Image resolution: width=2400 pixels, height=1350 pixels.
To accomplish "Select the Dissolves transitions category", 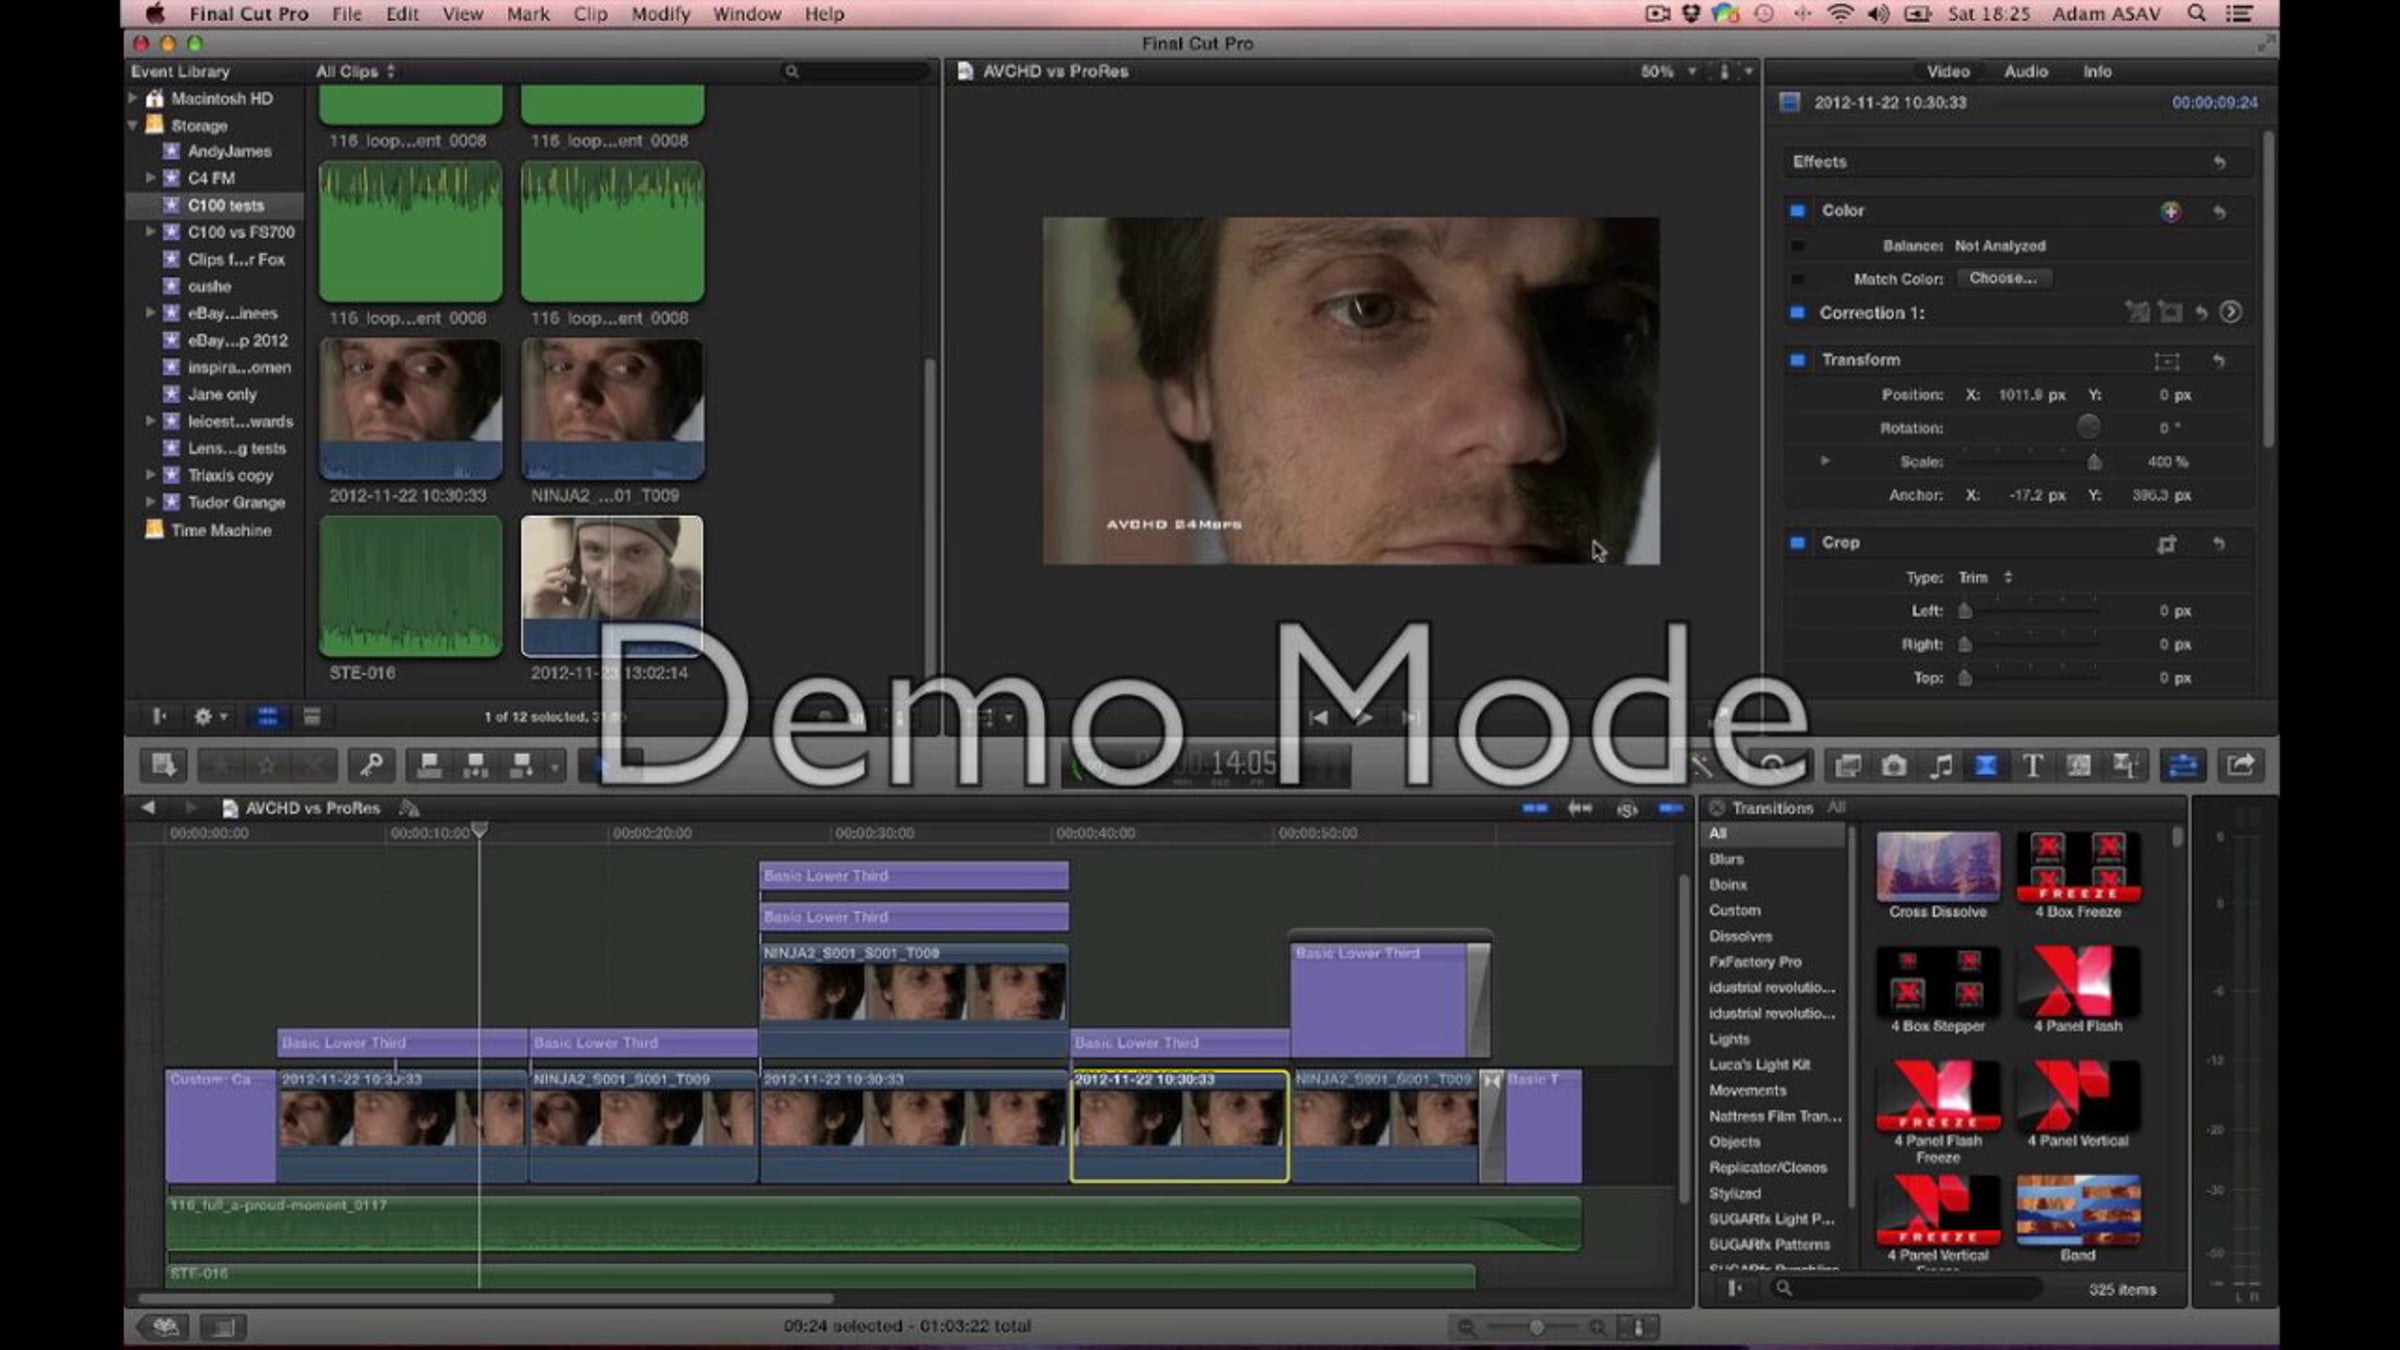I will pyautogui.click(x=1740, y=936).
